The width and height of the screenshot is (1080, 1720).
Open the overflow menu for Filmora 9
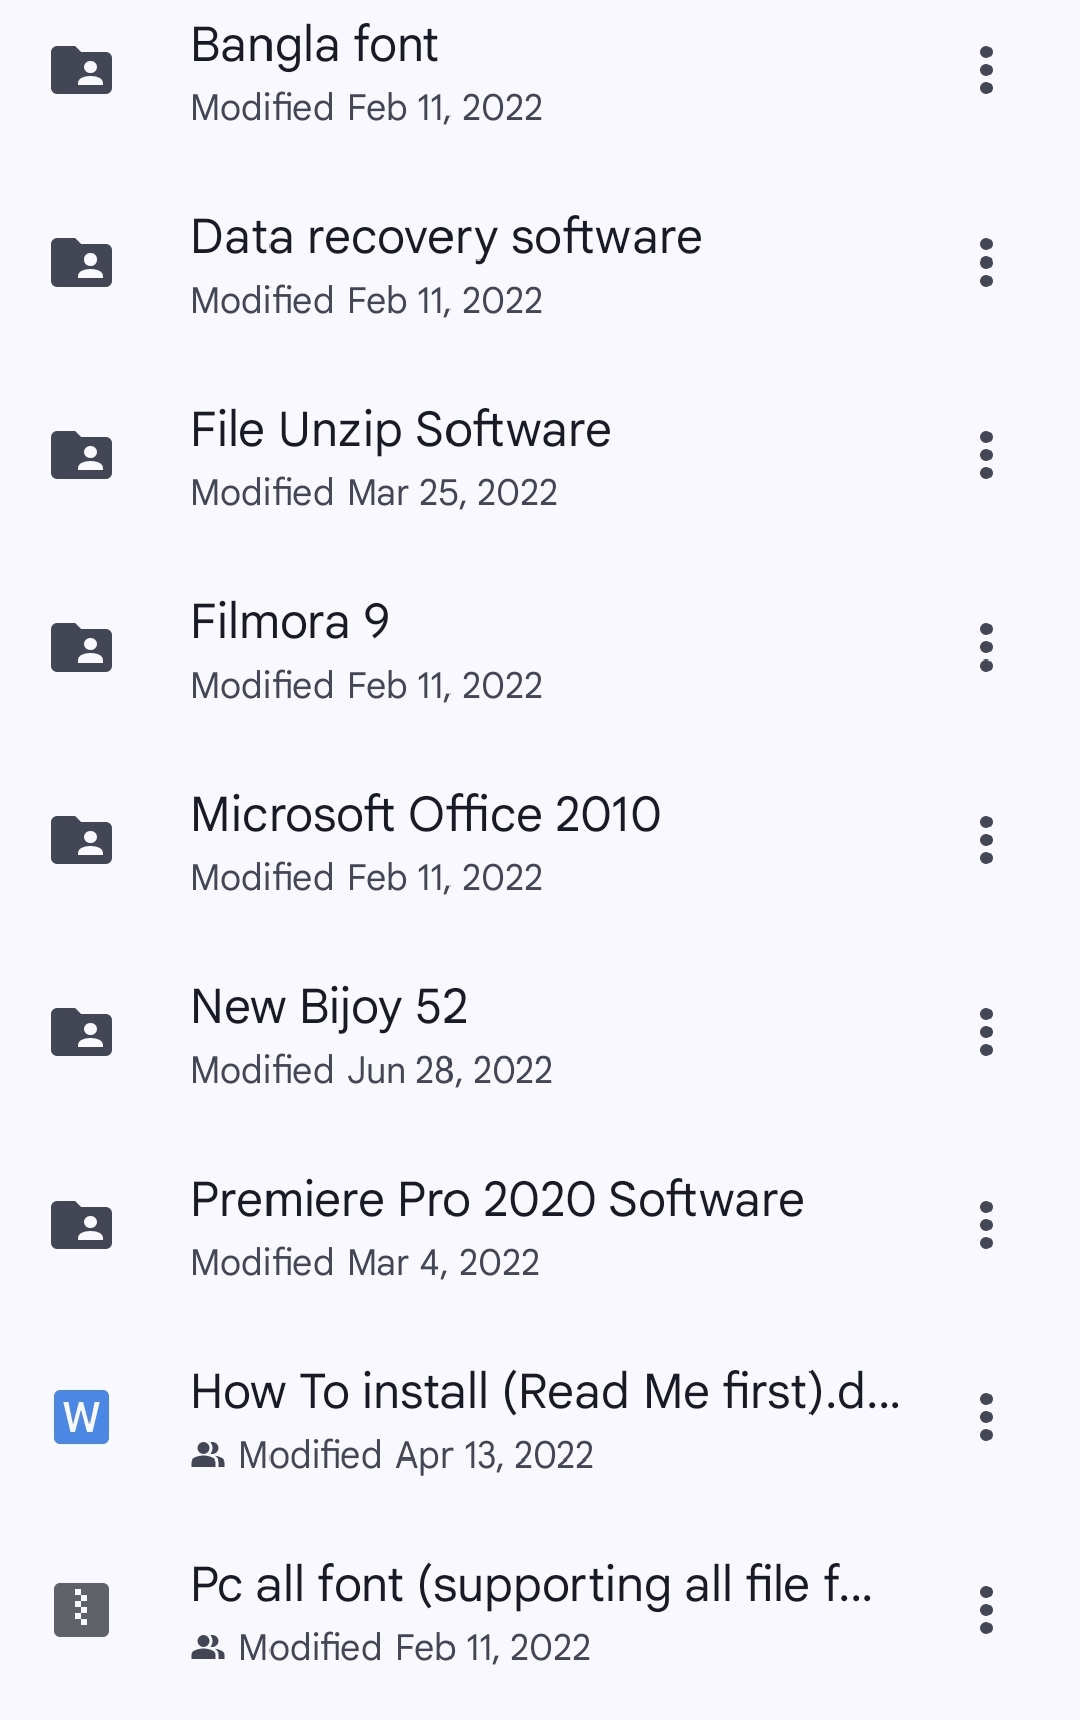click(986, 647)
